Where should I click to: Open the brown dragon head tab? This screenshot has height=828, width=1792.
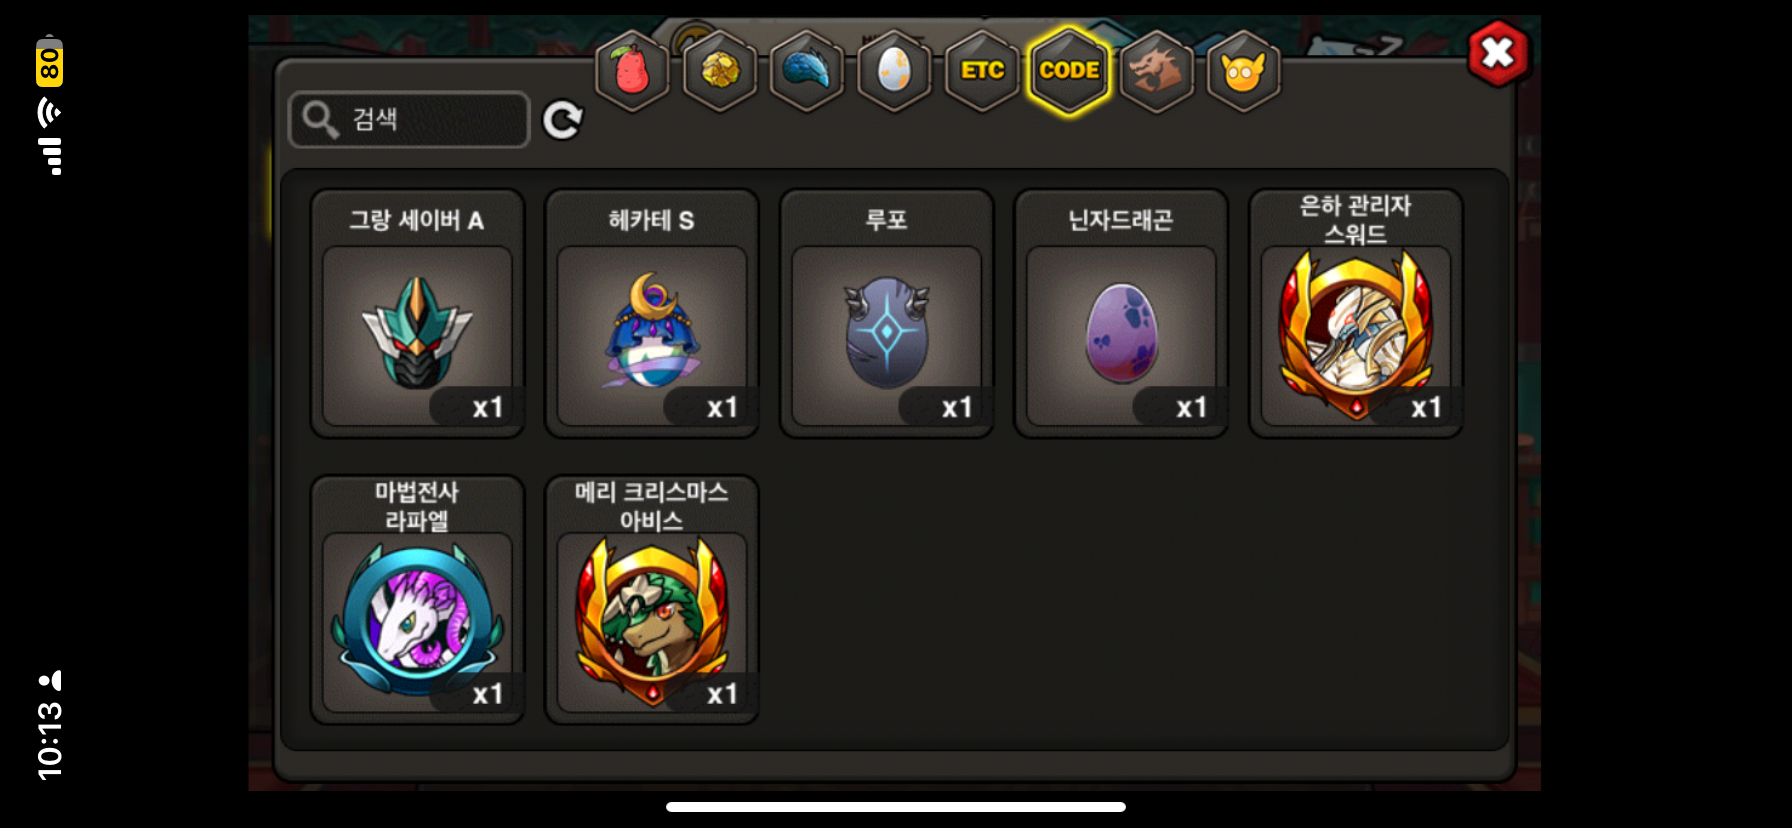pyautogui.click(x=1157, y=71)
